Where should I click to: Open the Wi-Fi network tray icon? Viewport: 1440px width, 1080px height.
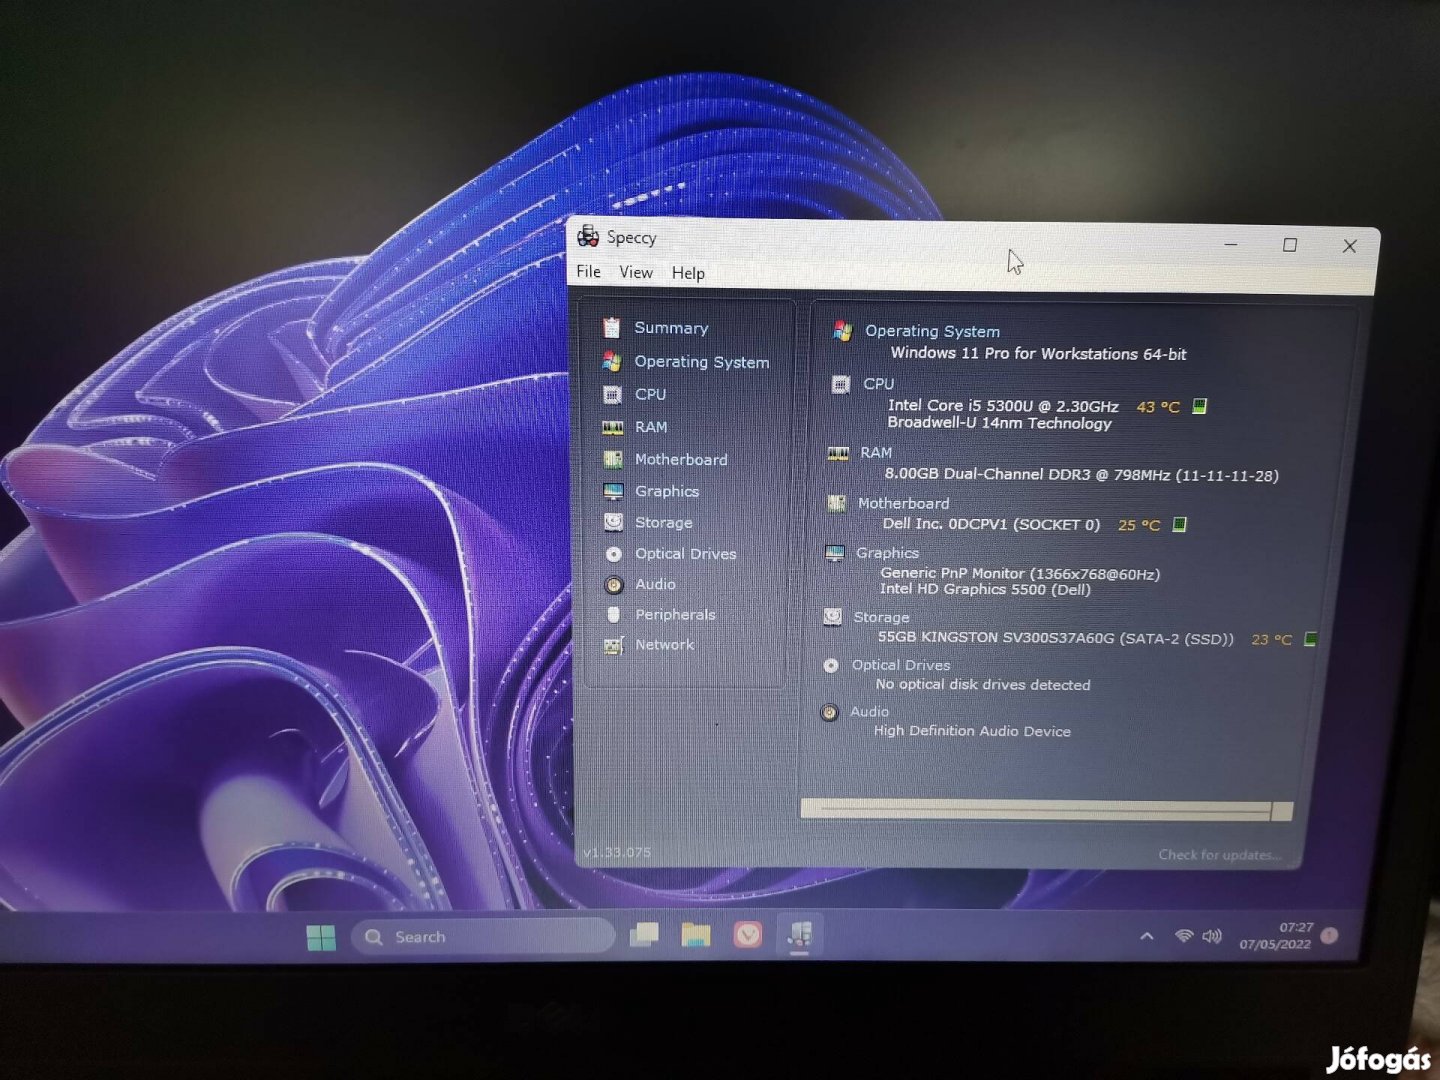click(1184, 937)
